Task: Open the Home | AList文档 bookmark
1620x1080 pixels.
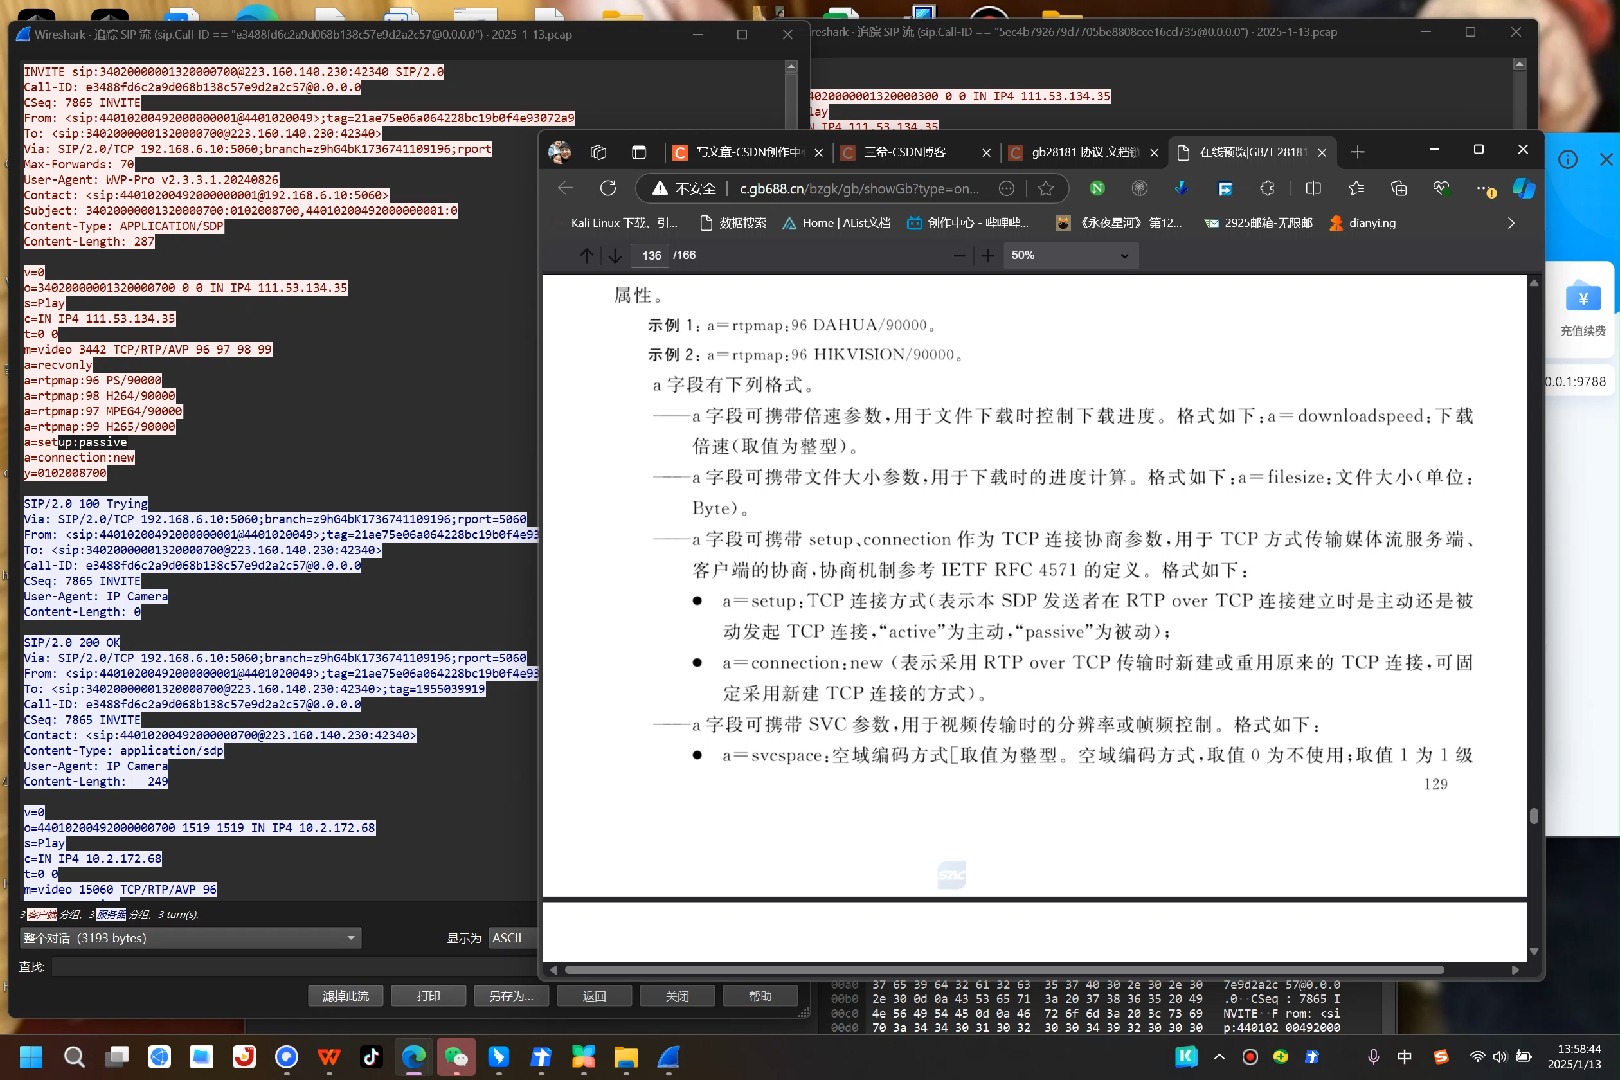Action: (836, 223)
